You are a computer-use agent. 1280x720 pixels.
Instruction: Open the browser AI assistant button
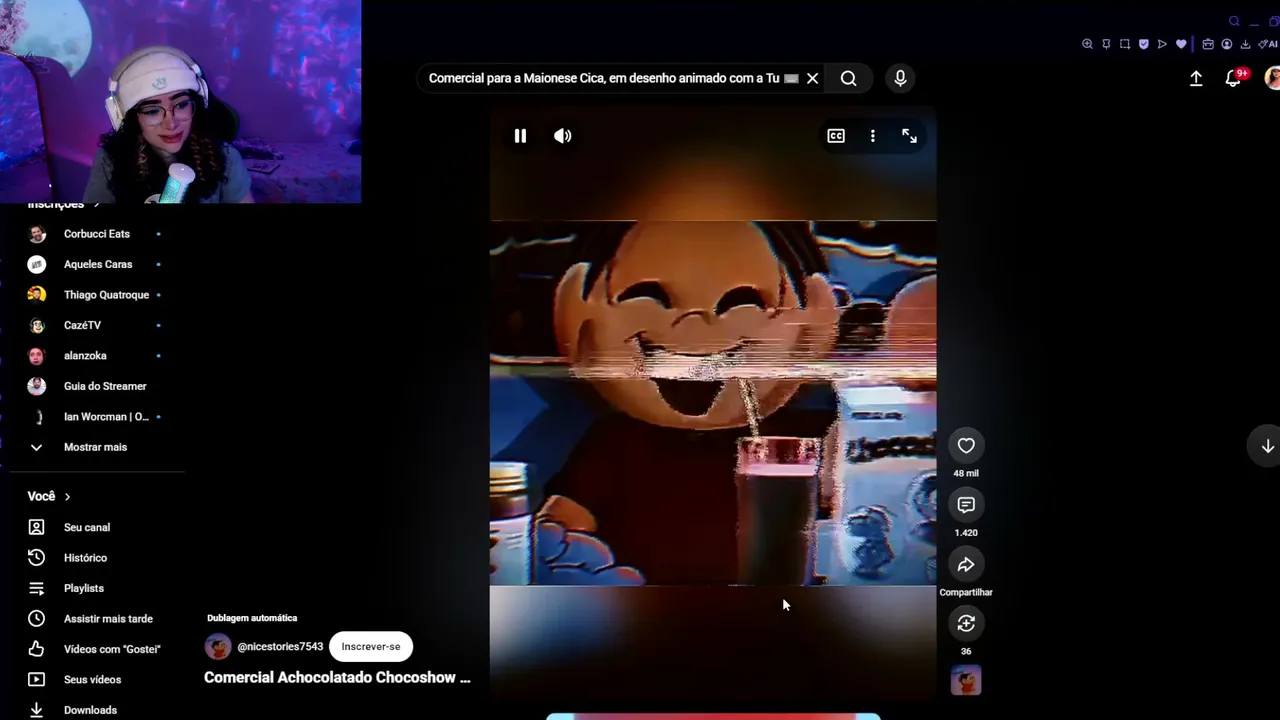coord(1270,44)
